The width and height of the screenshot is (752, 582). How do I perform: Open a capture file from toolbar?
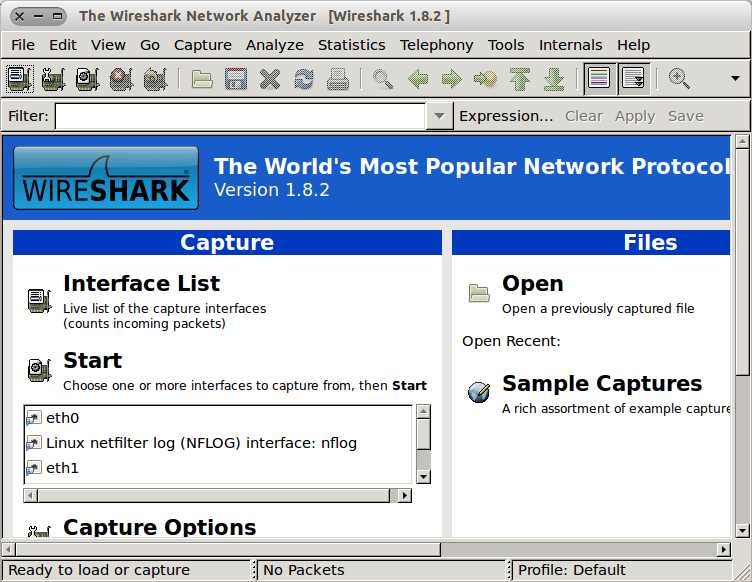(x=202, y=79)
